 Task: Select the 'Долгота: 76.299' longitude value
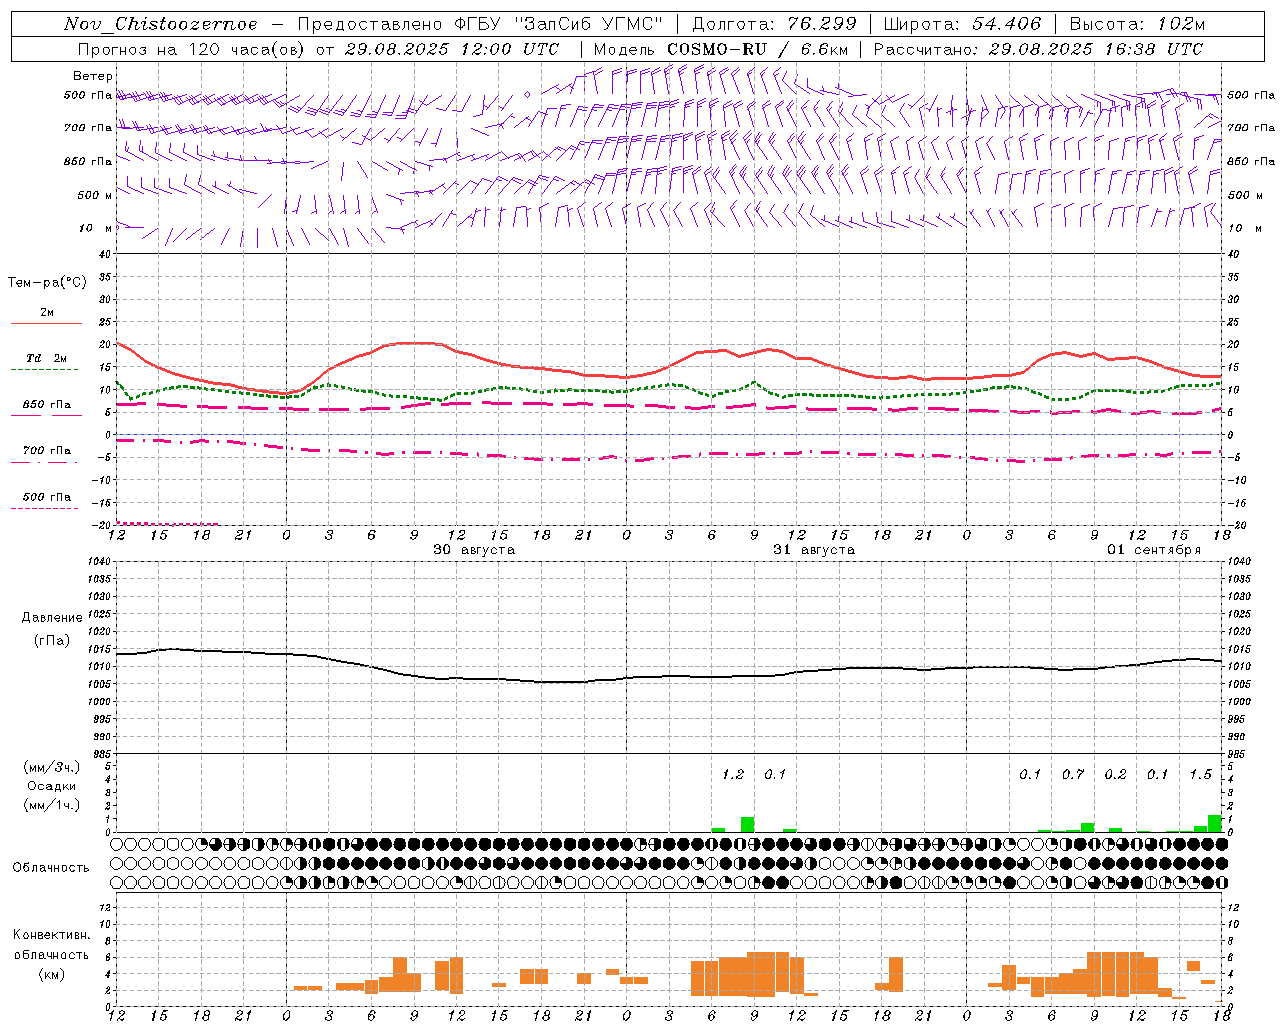[x=774, y=24]
